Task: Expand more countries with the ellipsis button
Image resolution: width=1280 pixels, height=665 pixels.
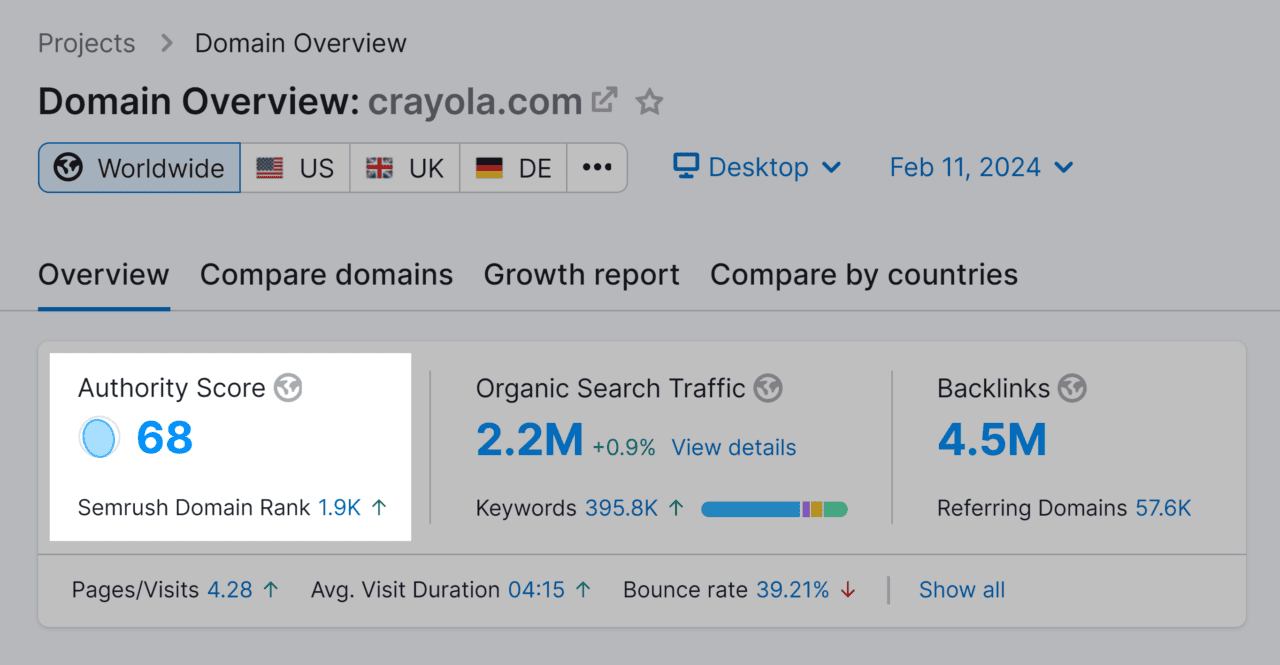Action: [597, 167]
